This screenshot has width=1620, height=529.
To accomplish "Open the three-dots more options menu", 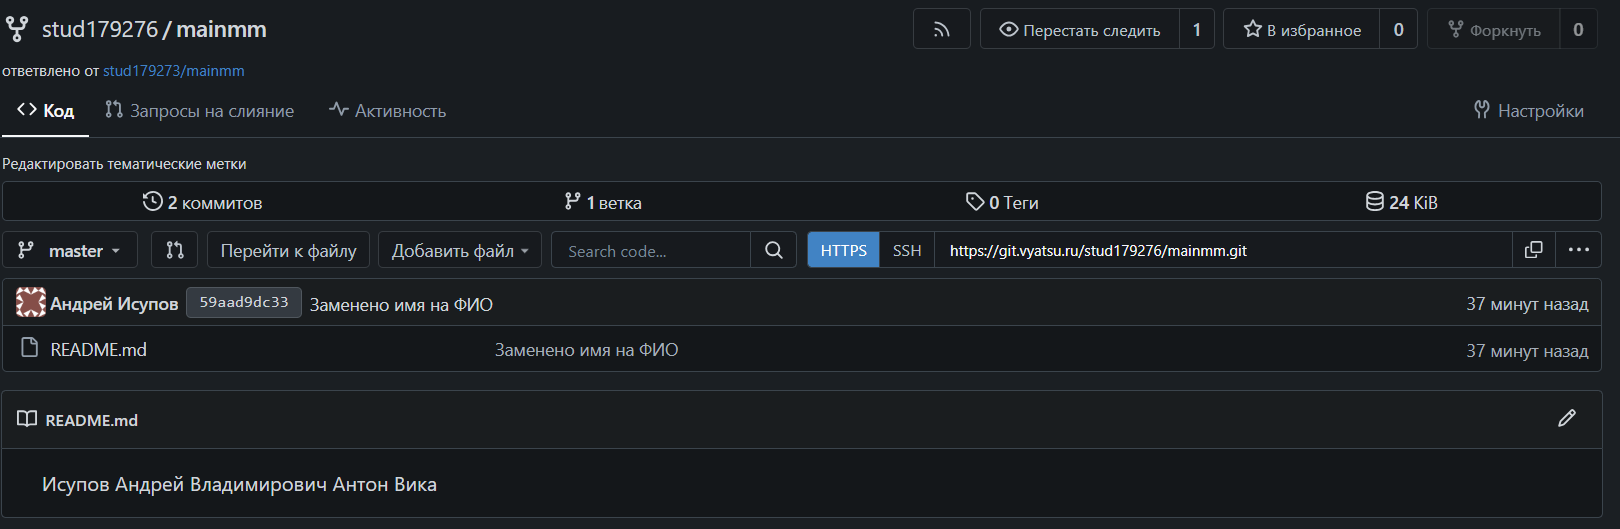I will 1578,250.
